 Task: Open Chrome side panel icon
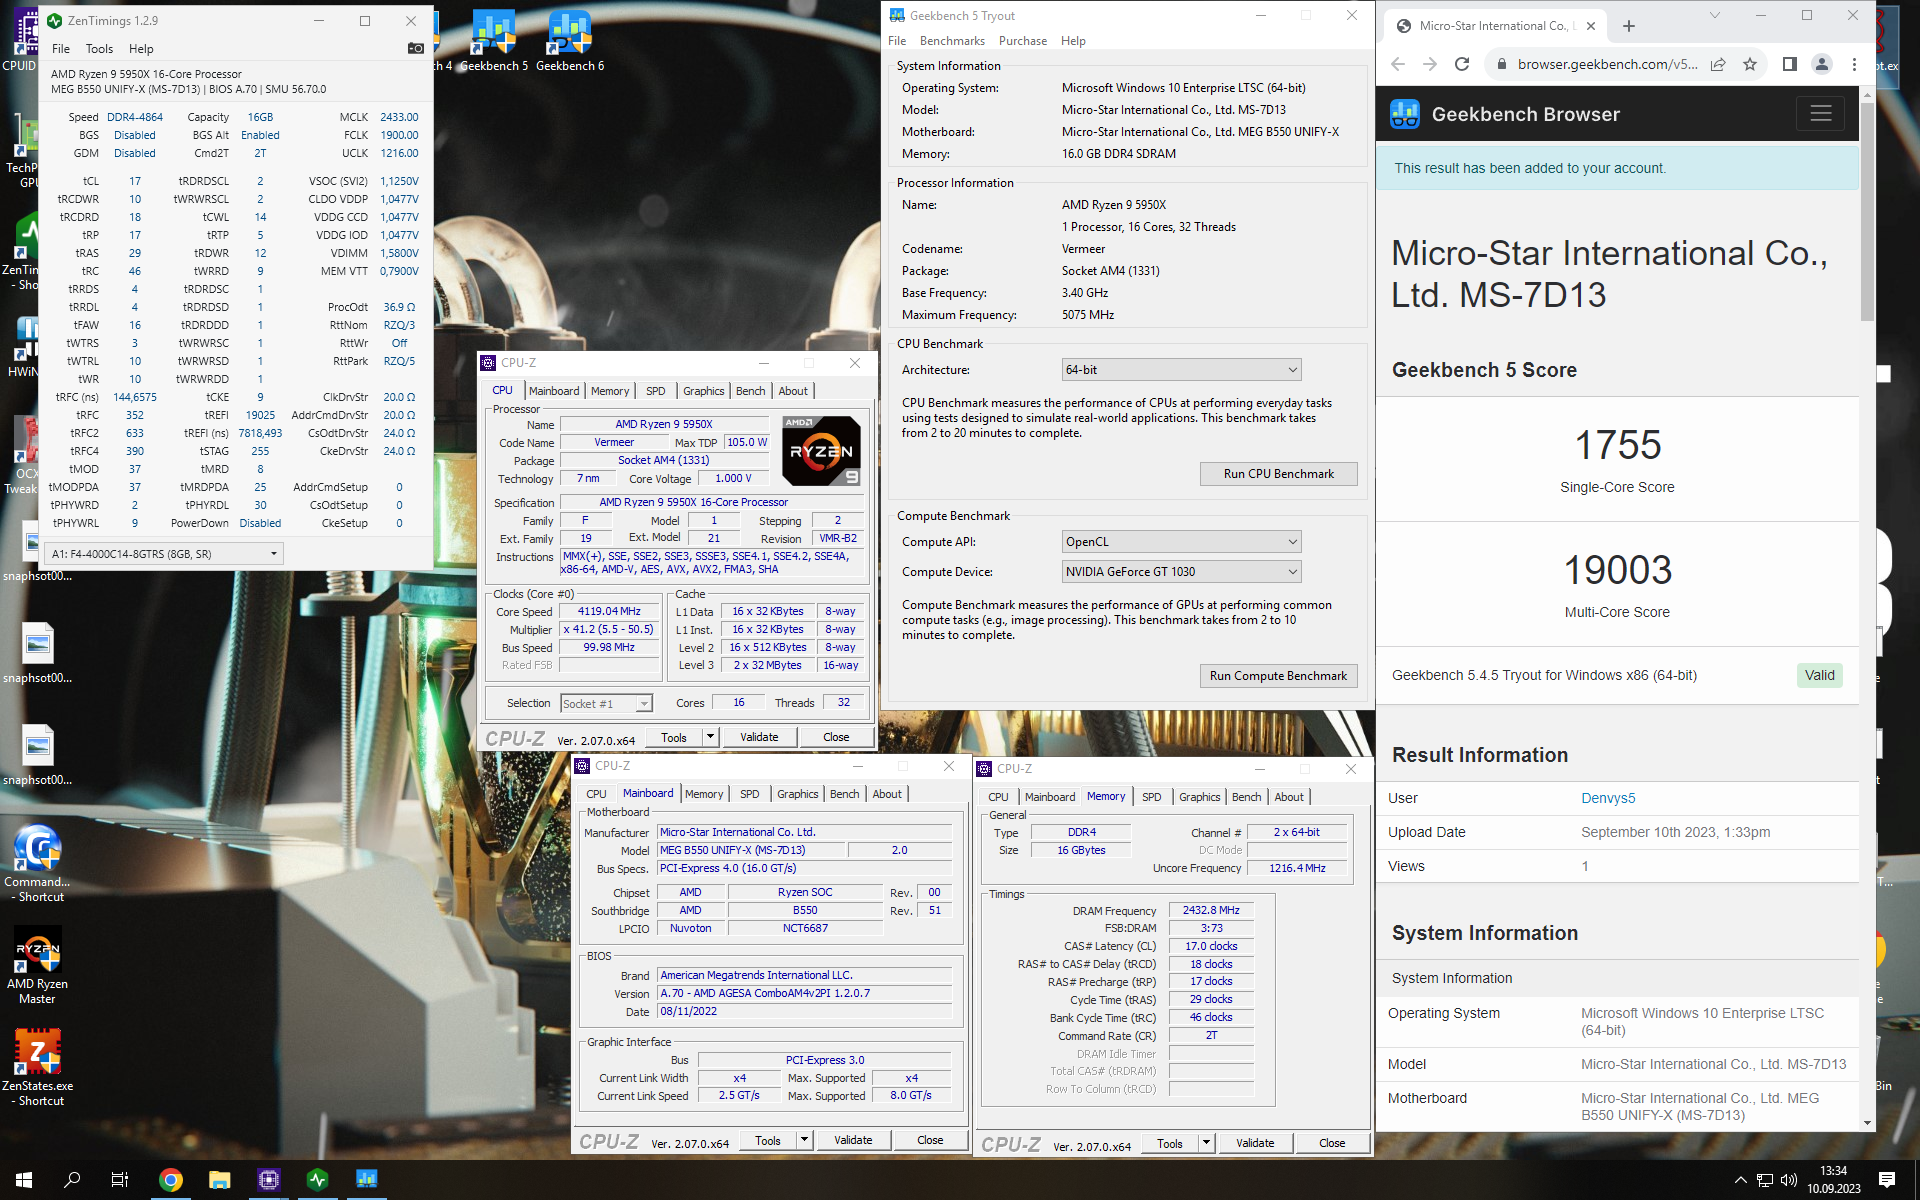[x=1790, y=64]
